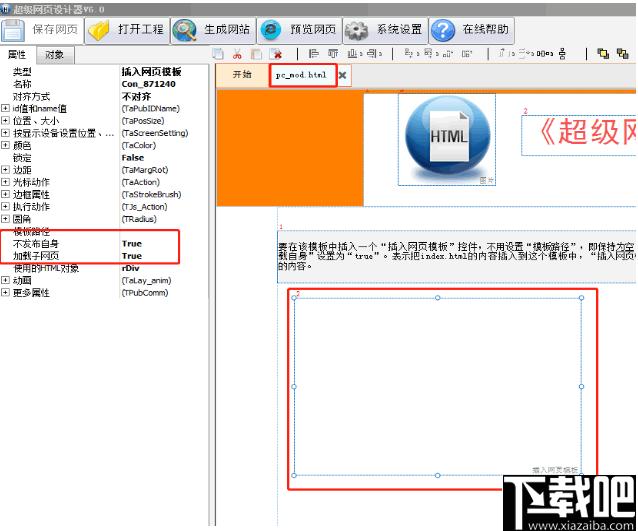Click the scissors cut icon in the toolbar
Screen dimensions: 638x531
point(238,54)
